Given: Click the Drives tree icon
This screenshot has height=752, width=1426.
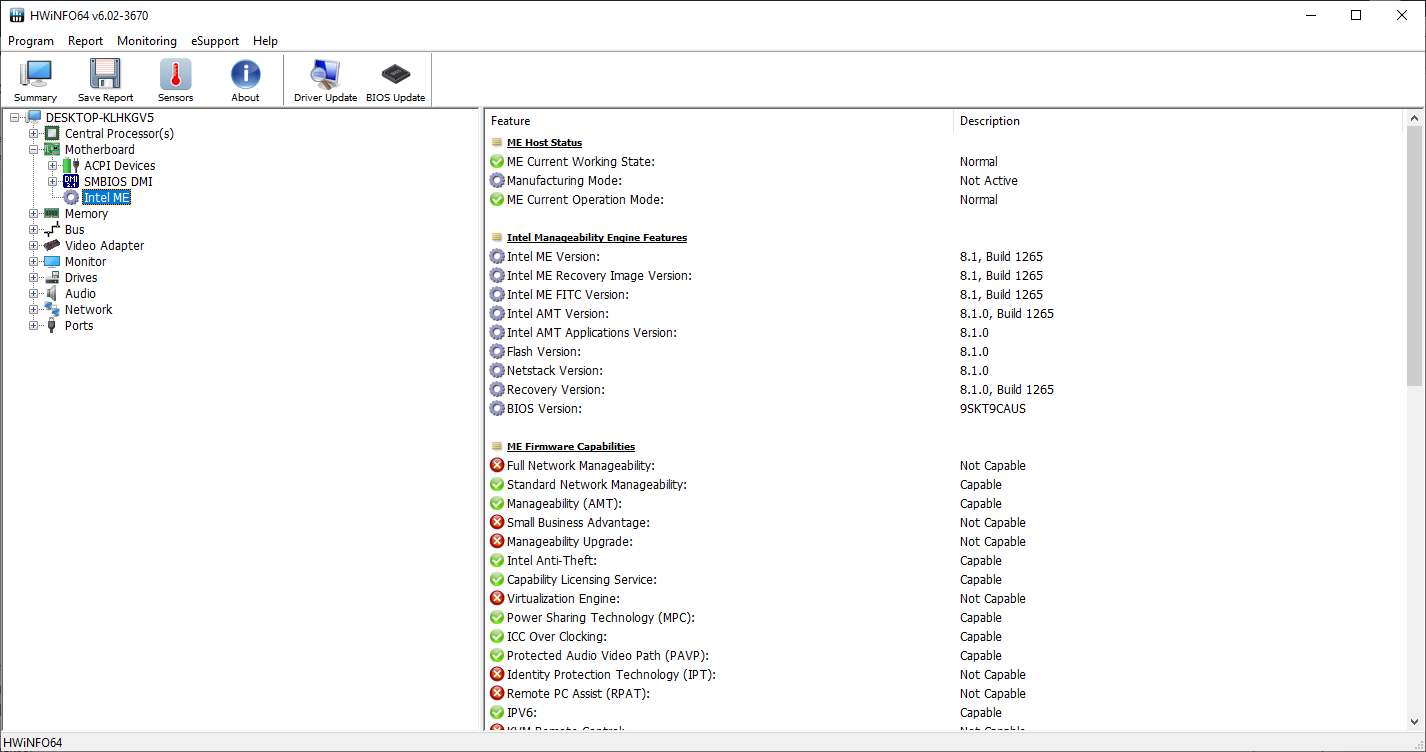Looking at the screenshot, I should click(52, 278).
